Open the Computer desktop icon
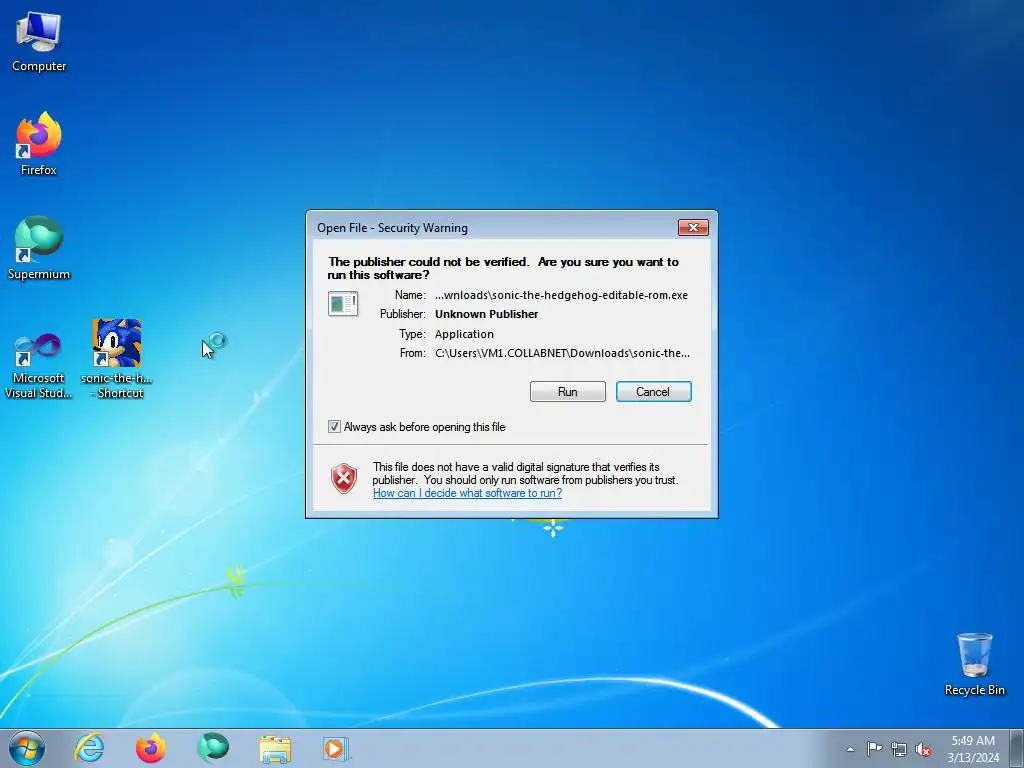The image size is (1024, 768). pos(39,42)
